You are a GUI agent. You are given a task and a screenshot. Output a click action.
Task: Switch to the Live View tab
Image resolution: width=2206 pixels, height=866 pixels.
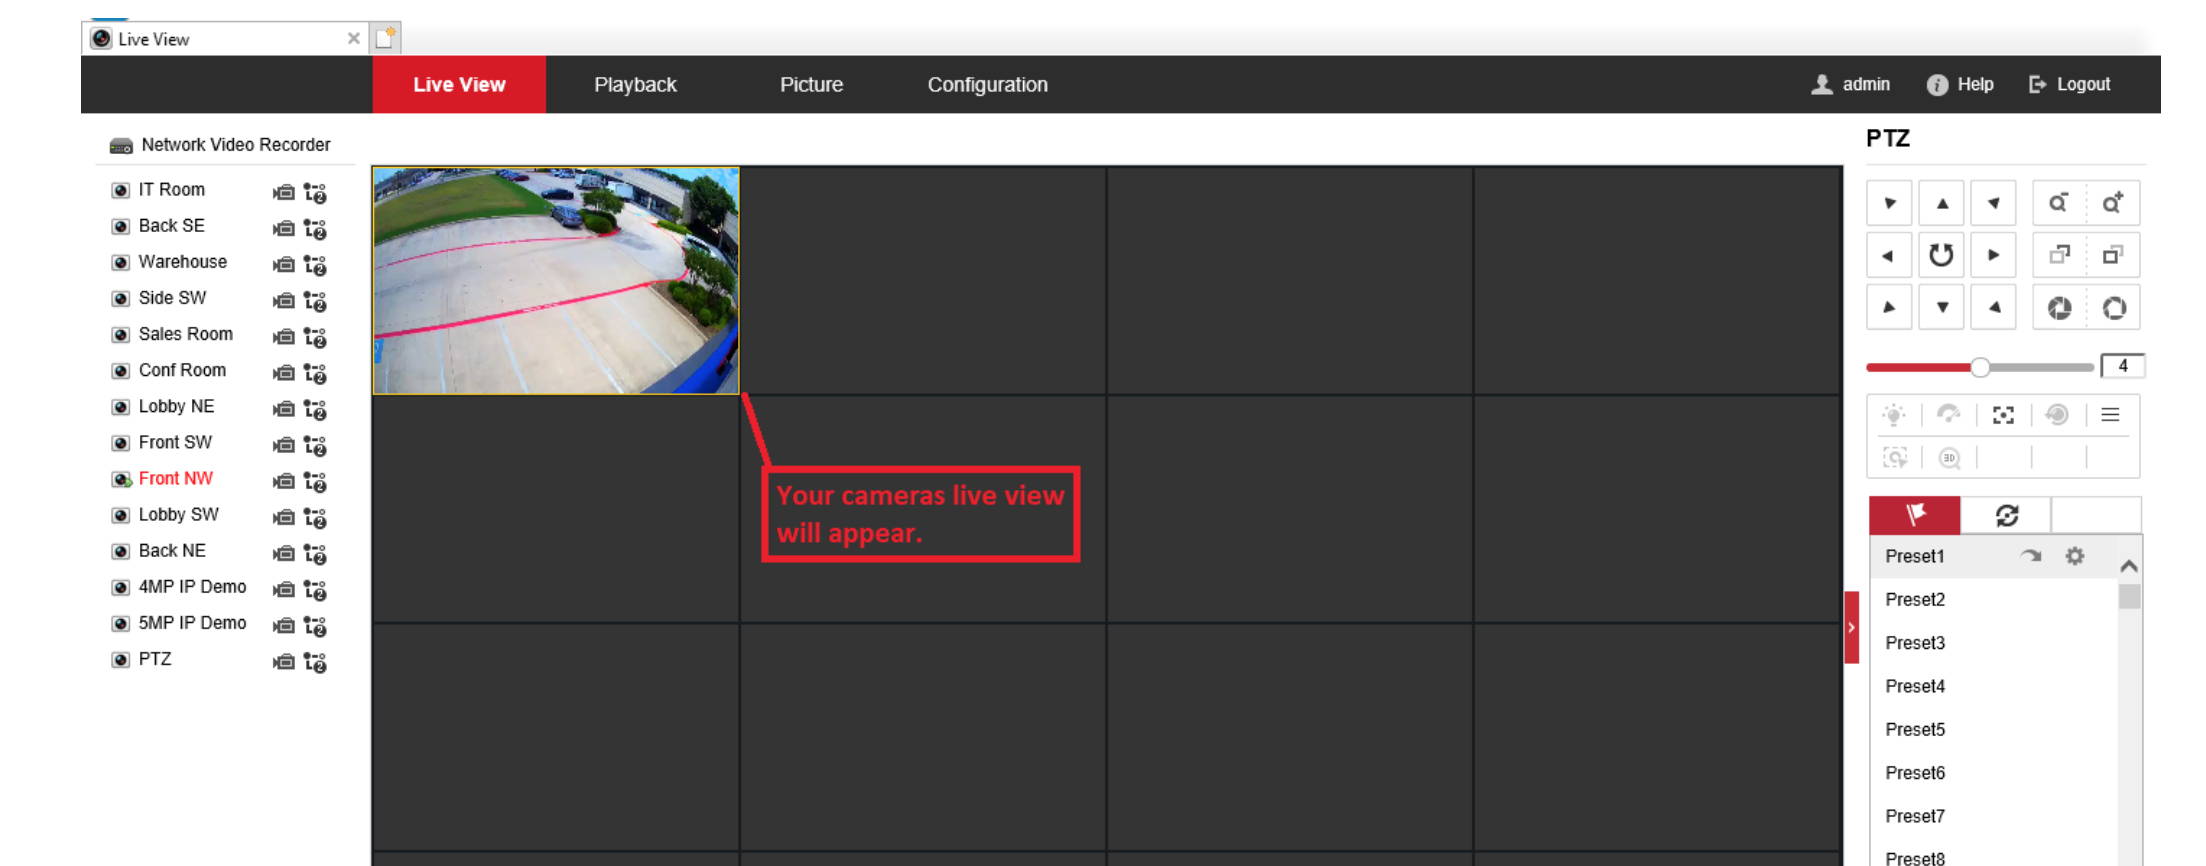coord(459,84)
